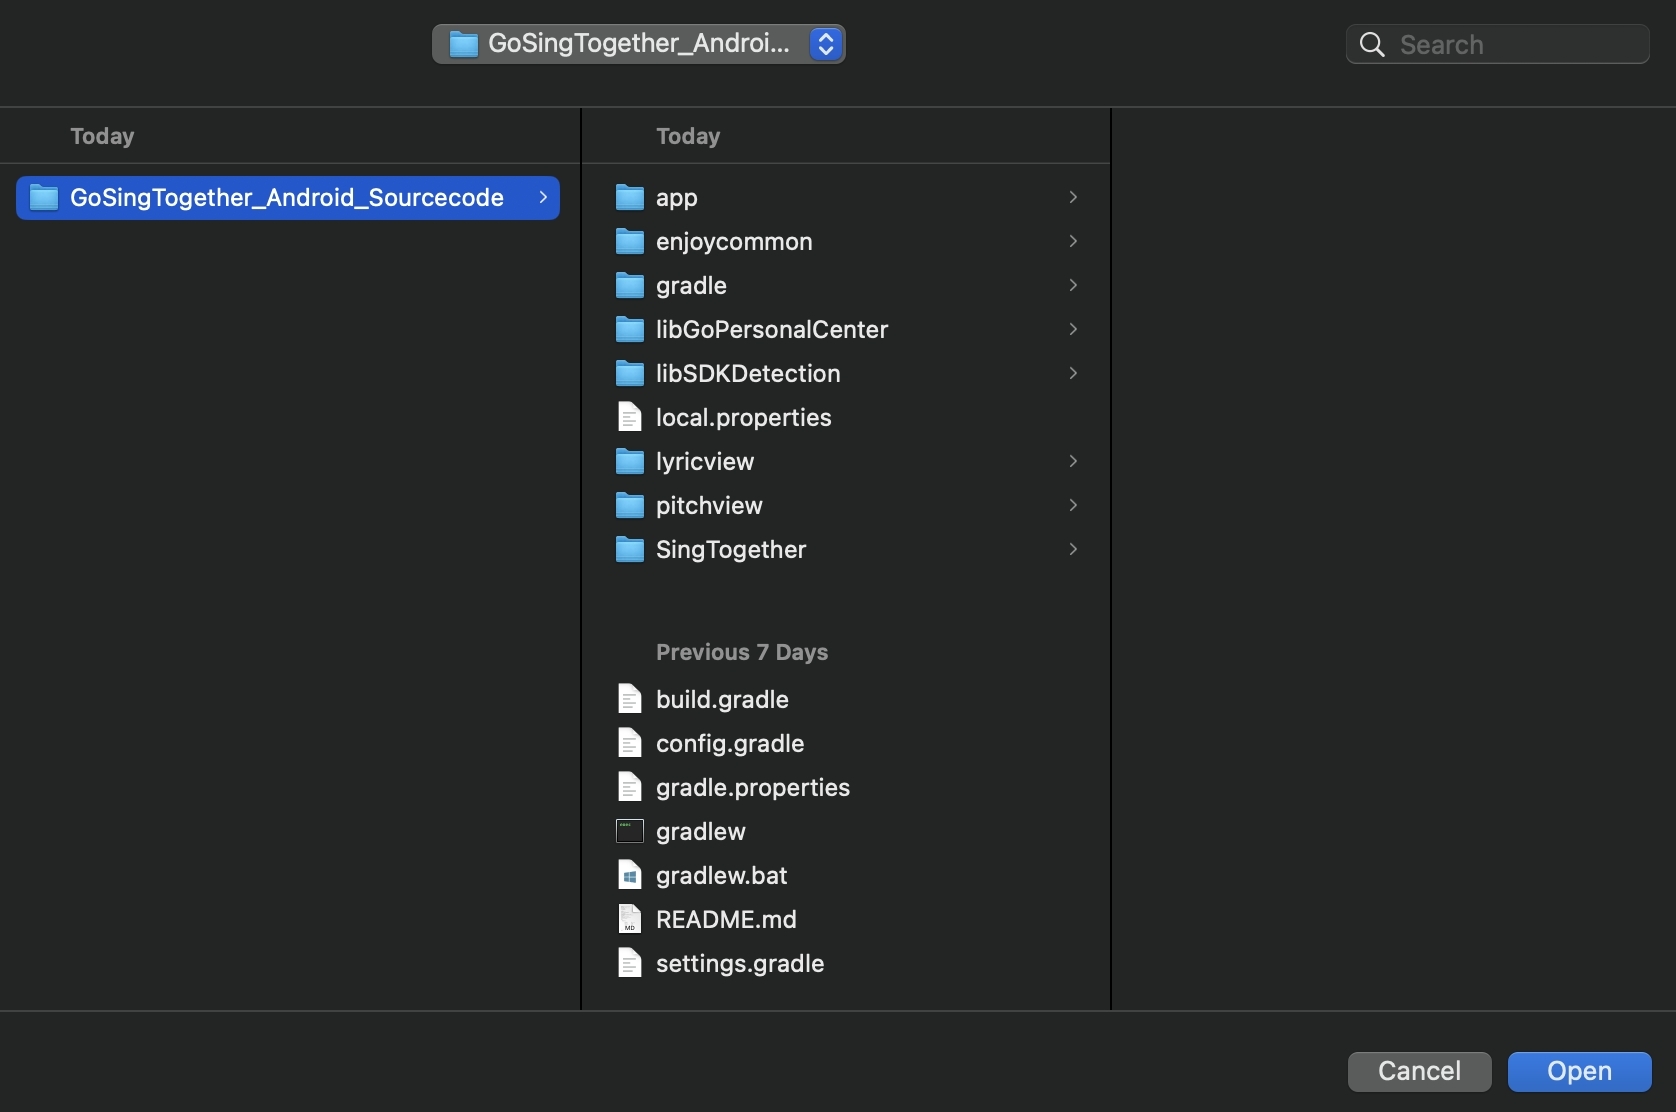Select the gradle folder name
The width and height of the screenshot is (1676, 1112).
(691, 286)
